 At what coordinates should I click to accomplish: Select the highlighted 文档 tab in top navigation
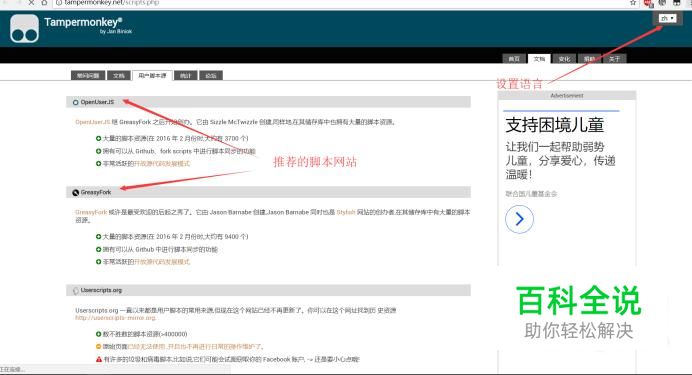(x=539, y=59)
